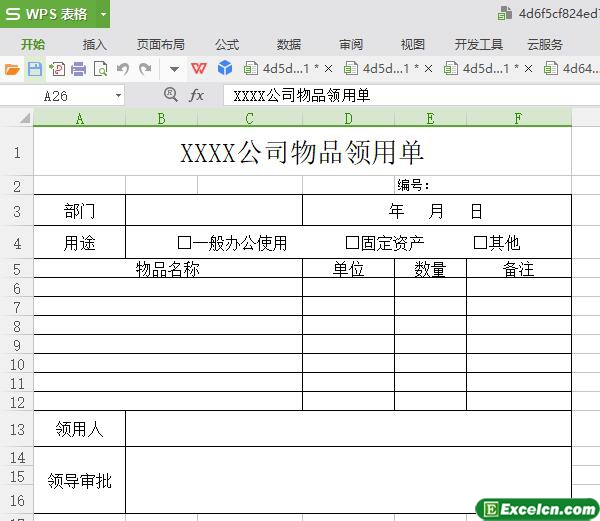
Task: Click the 数量 header cell
Action: (430, 269)
